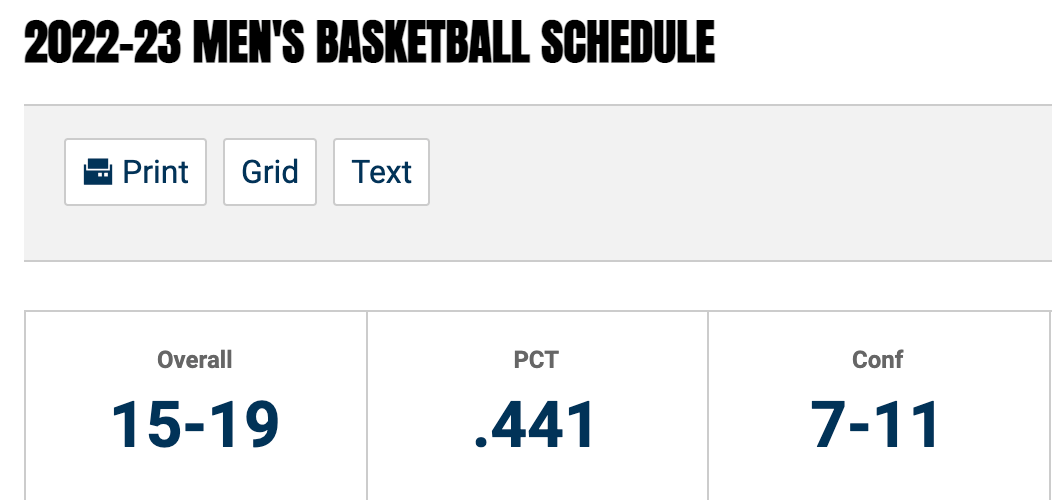The image size is (1052, 500).
Task: Switch to Text schedule view
Action: 381,172
